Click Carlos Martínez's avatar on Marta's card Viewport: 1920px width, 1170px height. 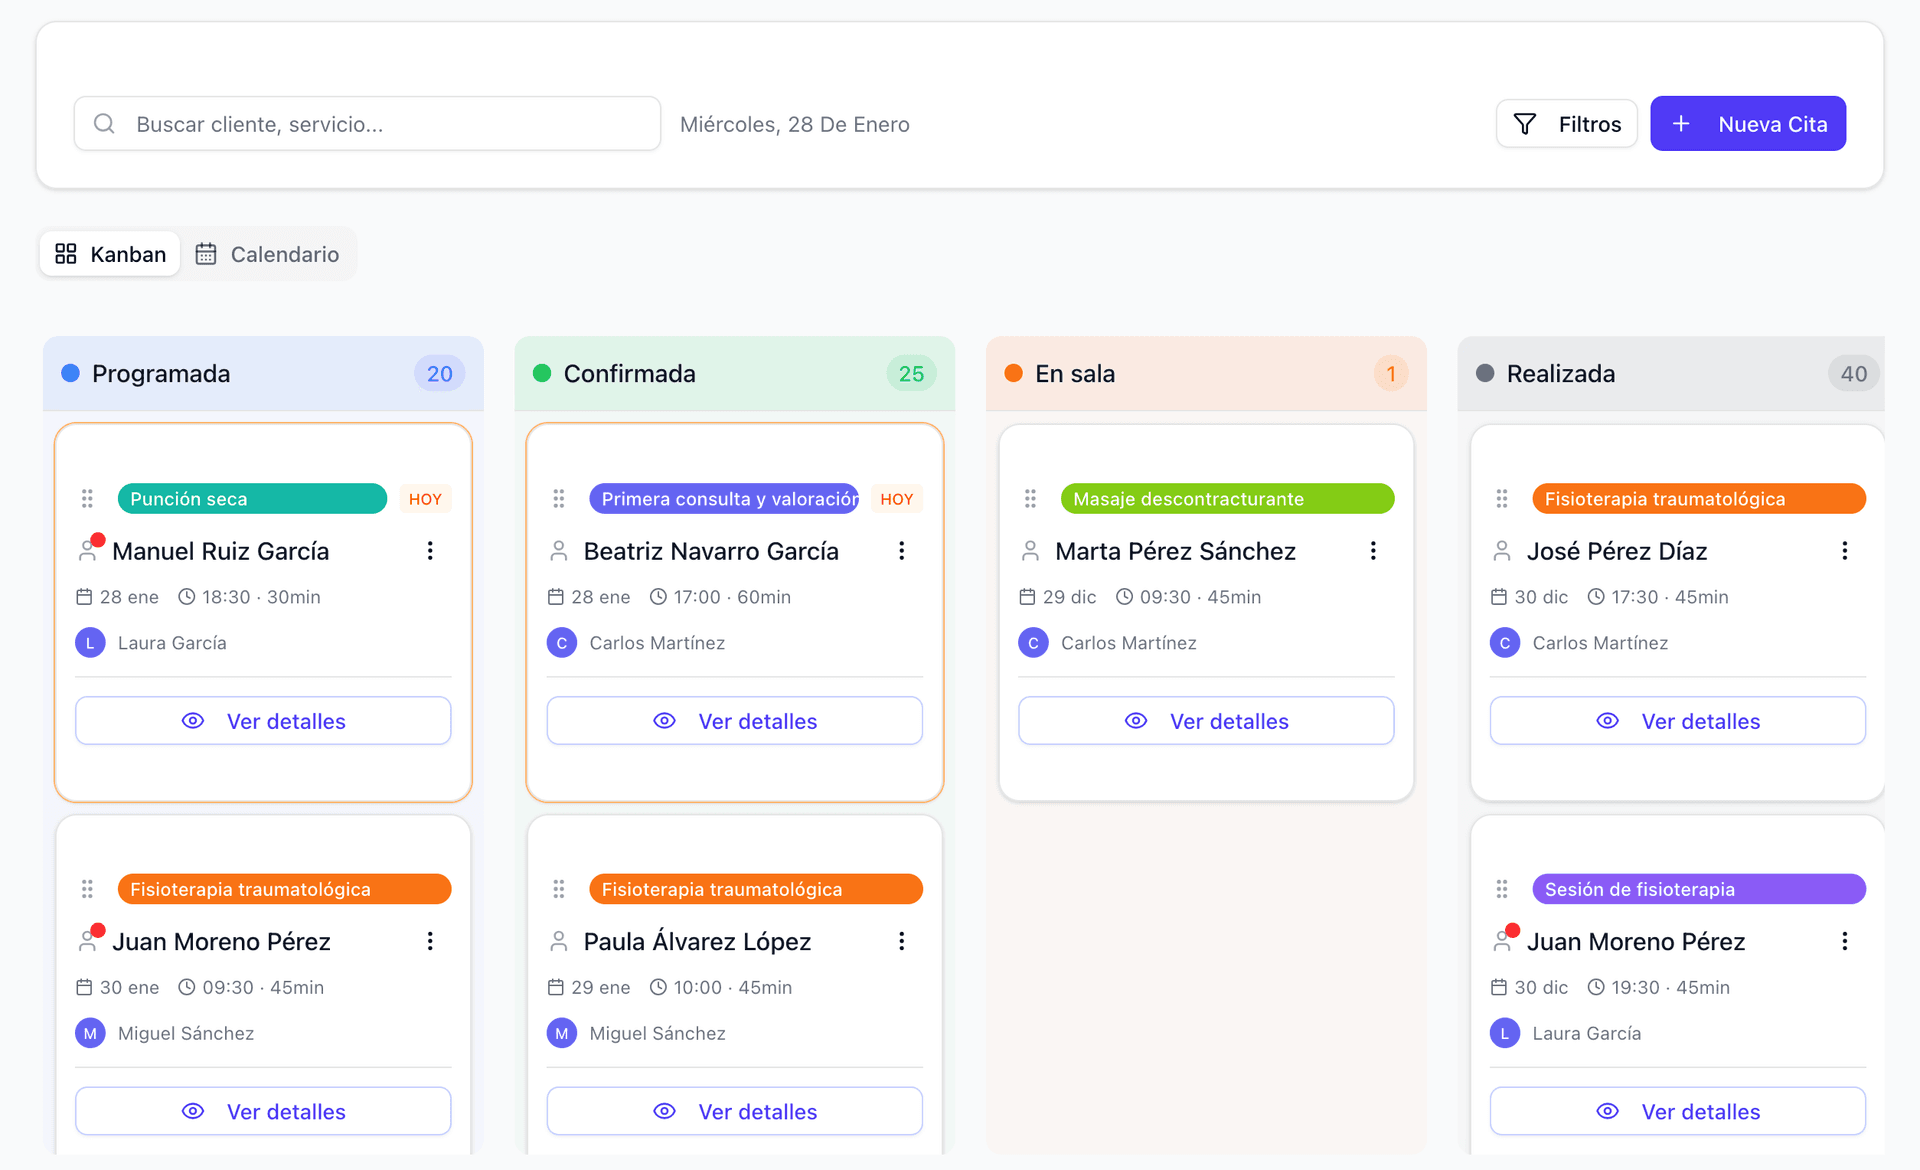click(1032, 642)
